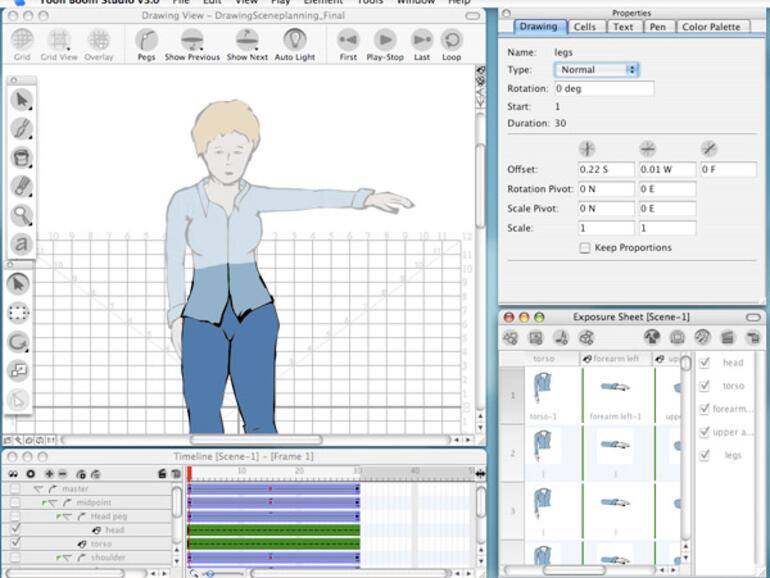This screenshot has width=770, height=578.
Task: Enable the Keep Proportions checkbox
Action: [585, 248]
